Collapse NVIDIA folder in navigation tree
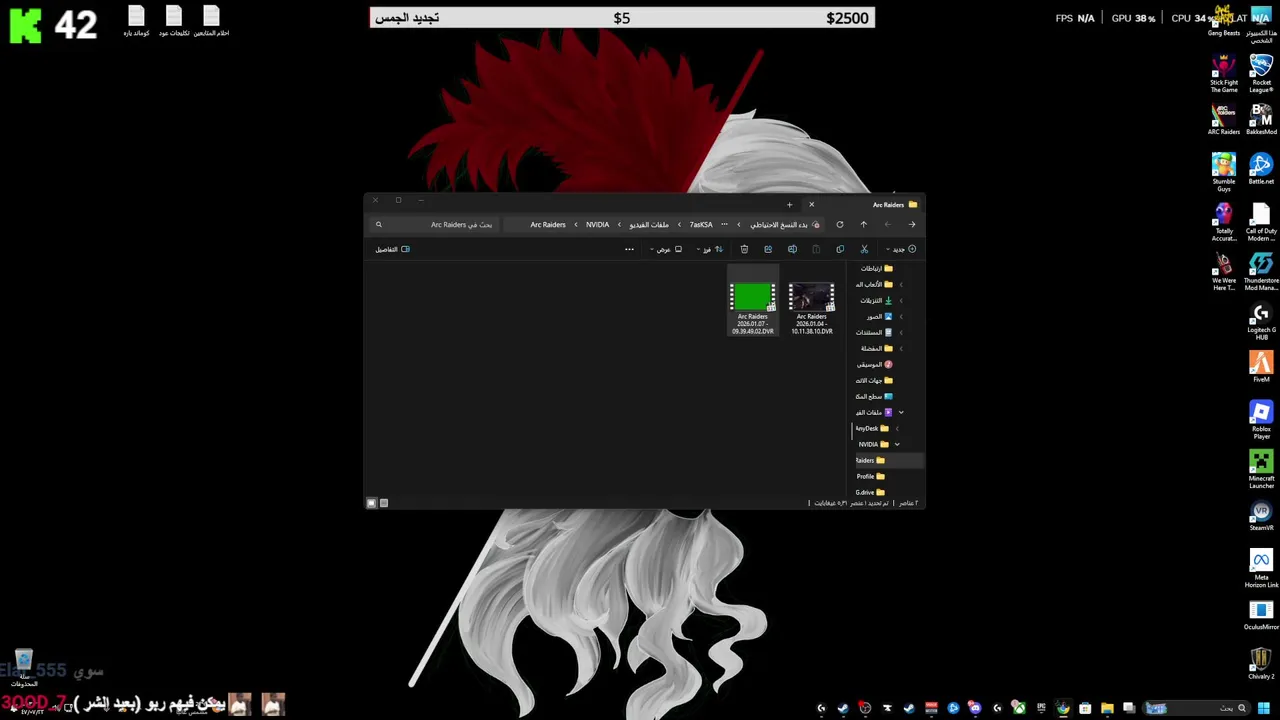 pyautogui.click(x=897, y=444)
